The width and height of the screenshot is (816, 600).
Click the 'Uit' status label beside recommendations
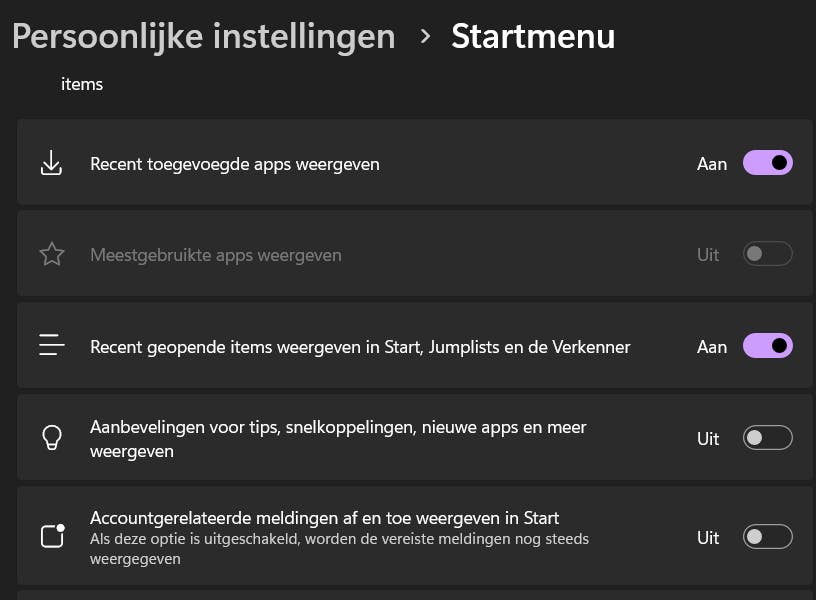708,439
